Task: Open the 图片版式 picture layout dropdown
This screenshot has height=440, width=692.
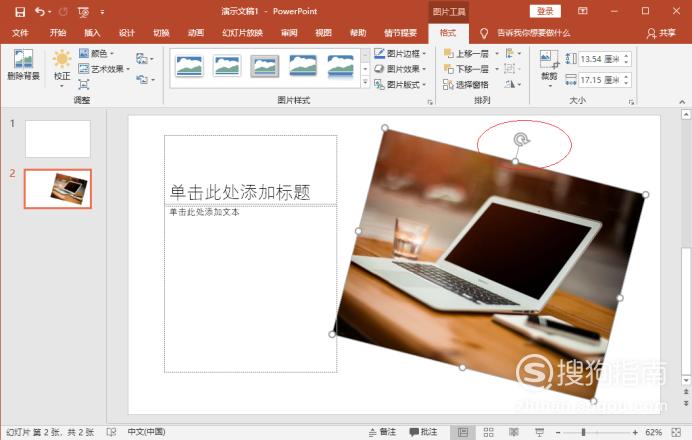Action: tap(401, 84)
